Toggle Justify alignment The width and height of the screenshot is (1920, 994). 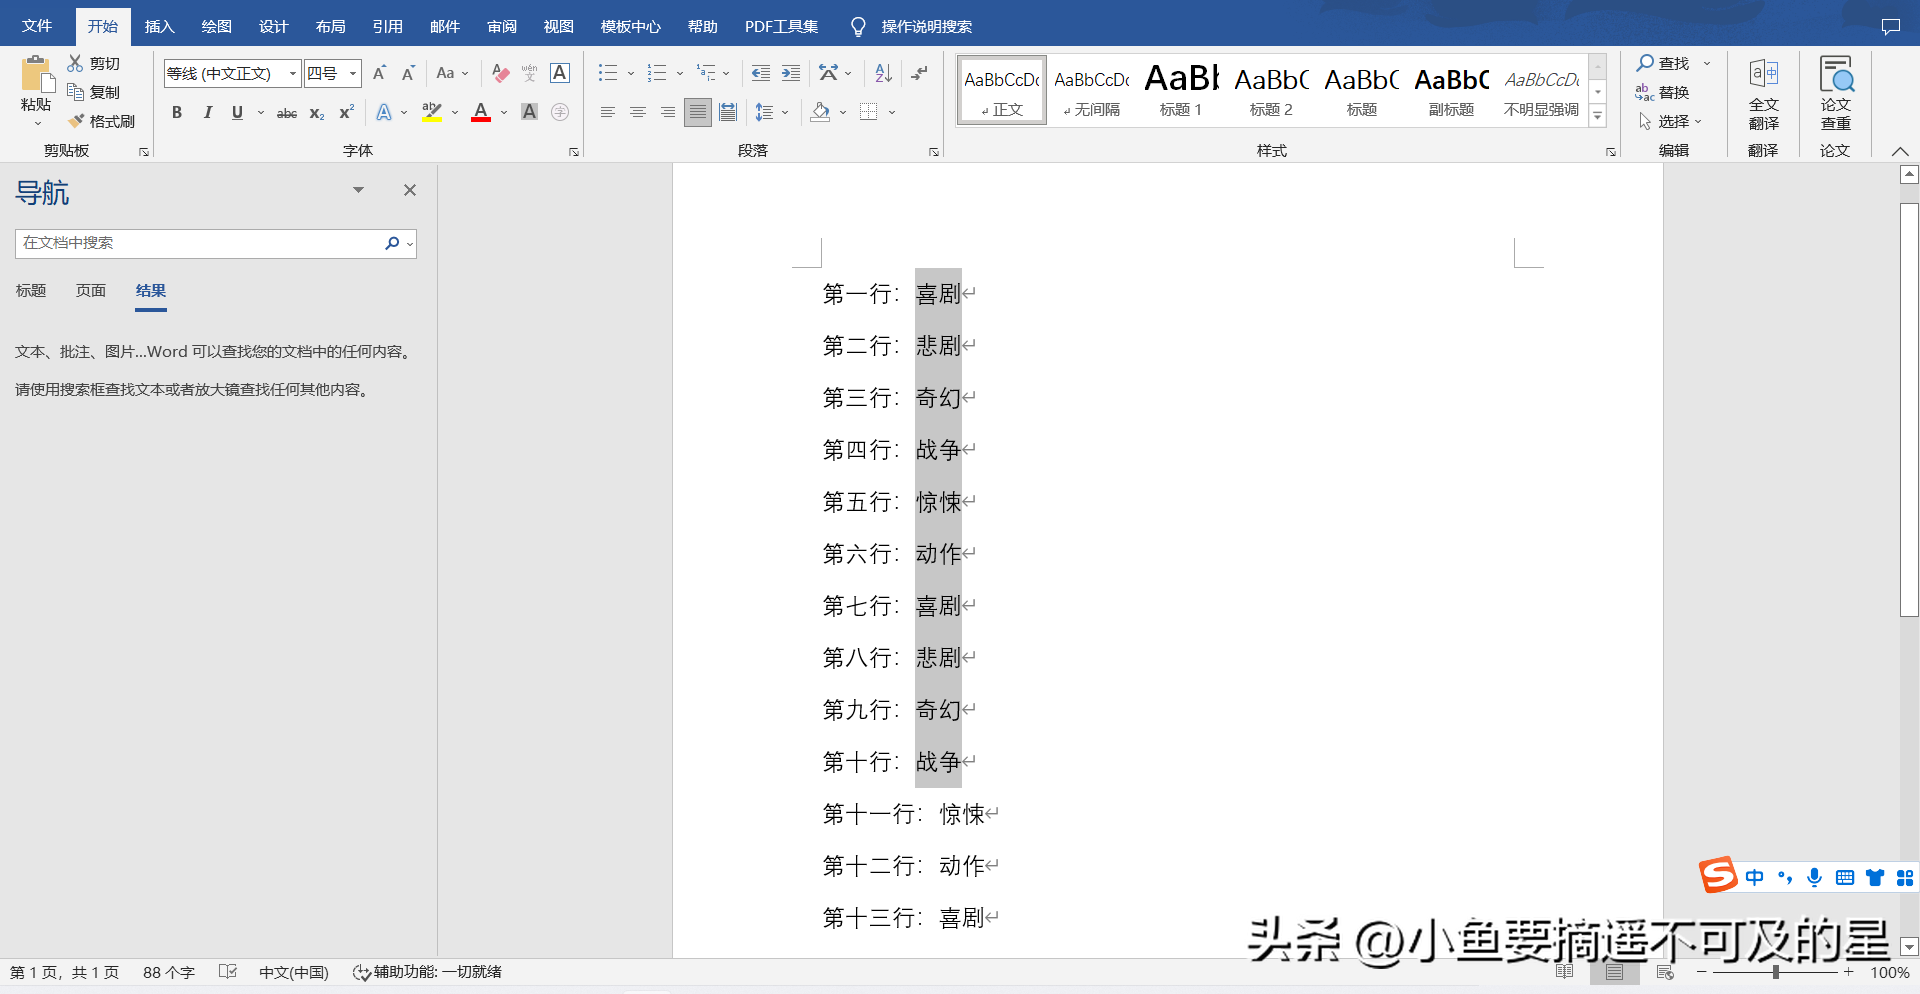tap(698, 112)
